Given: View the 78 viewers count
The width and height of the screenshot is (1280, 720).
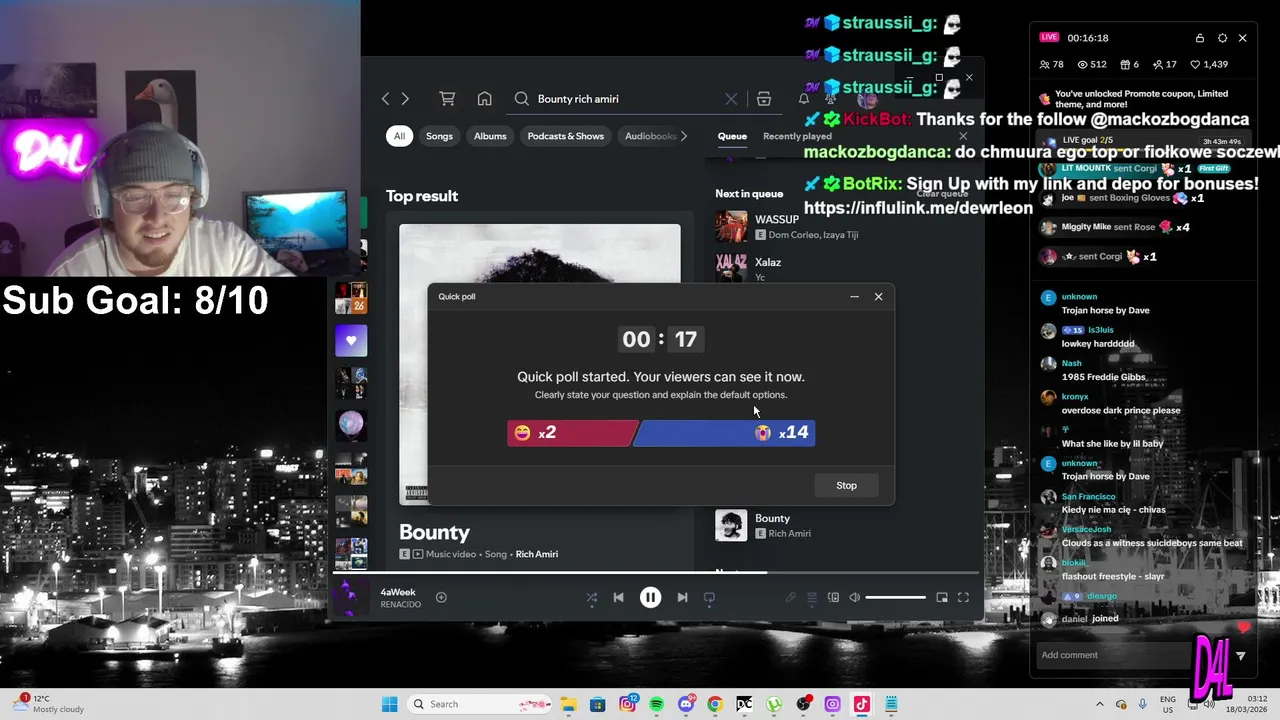Looking at the screenshot, I should pyautogui.click(x=1051, y=64).
